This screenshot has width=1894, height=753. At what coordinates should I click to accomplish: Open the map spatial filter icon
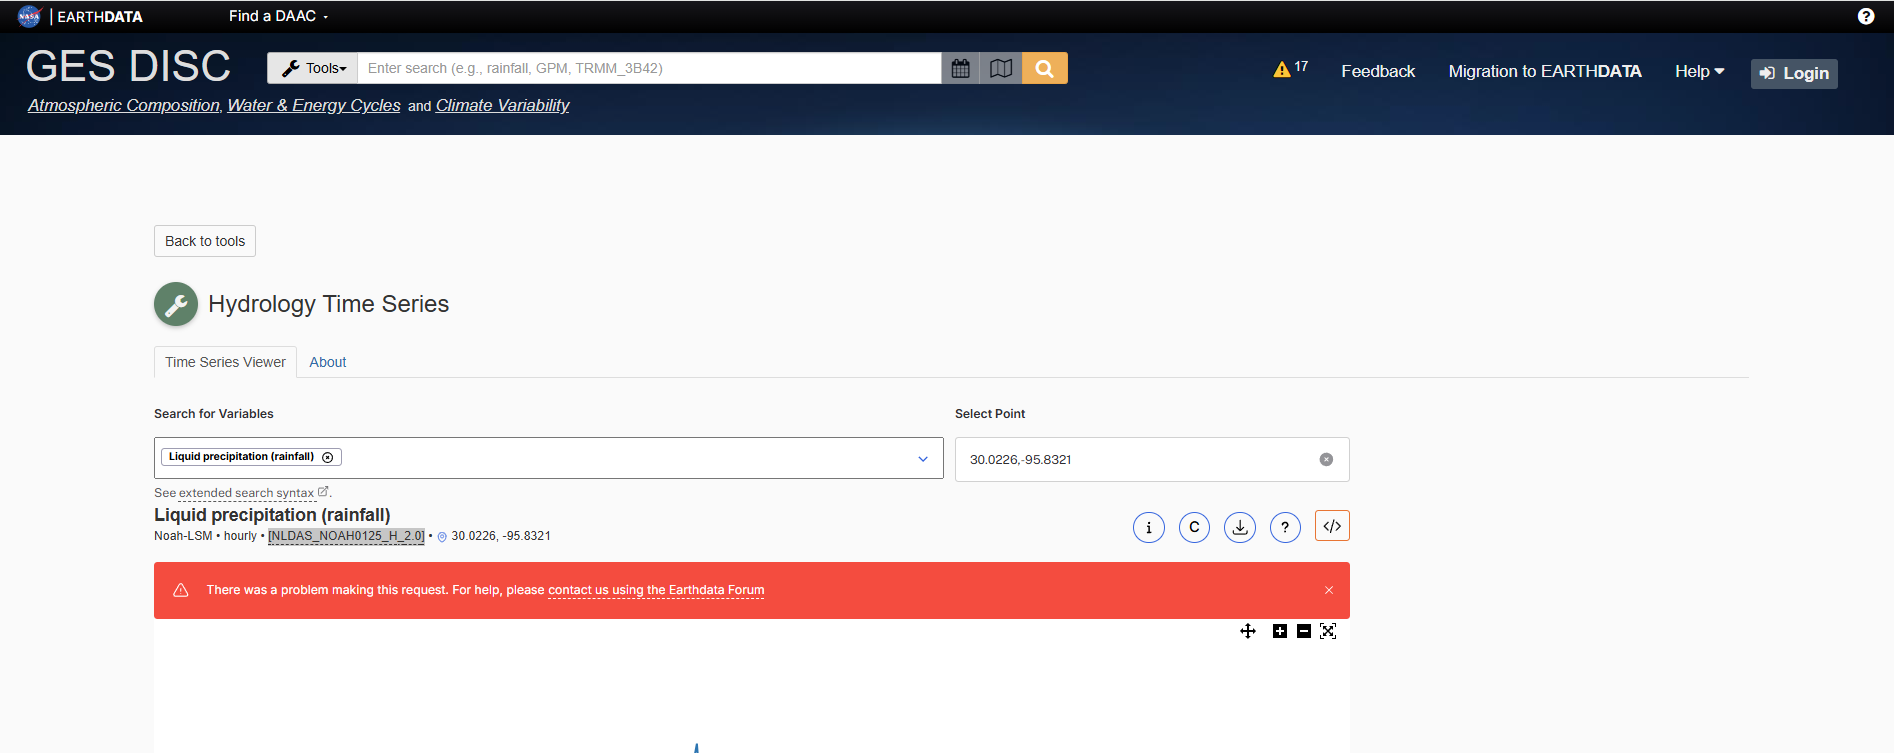[x=1001, y=68]
